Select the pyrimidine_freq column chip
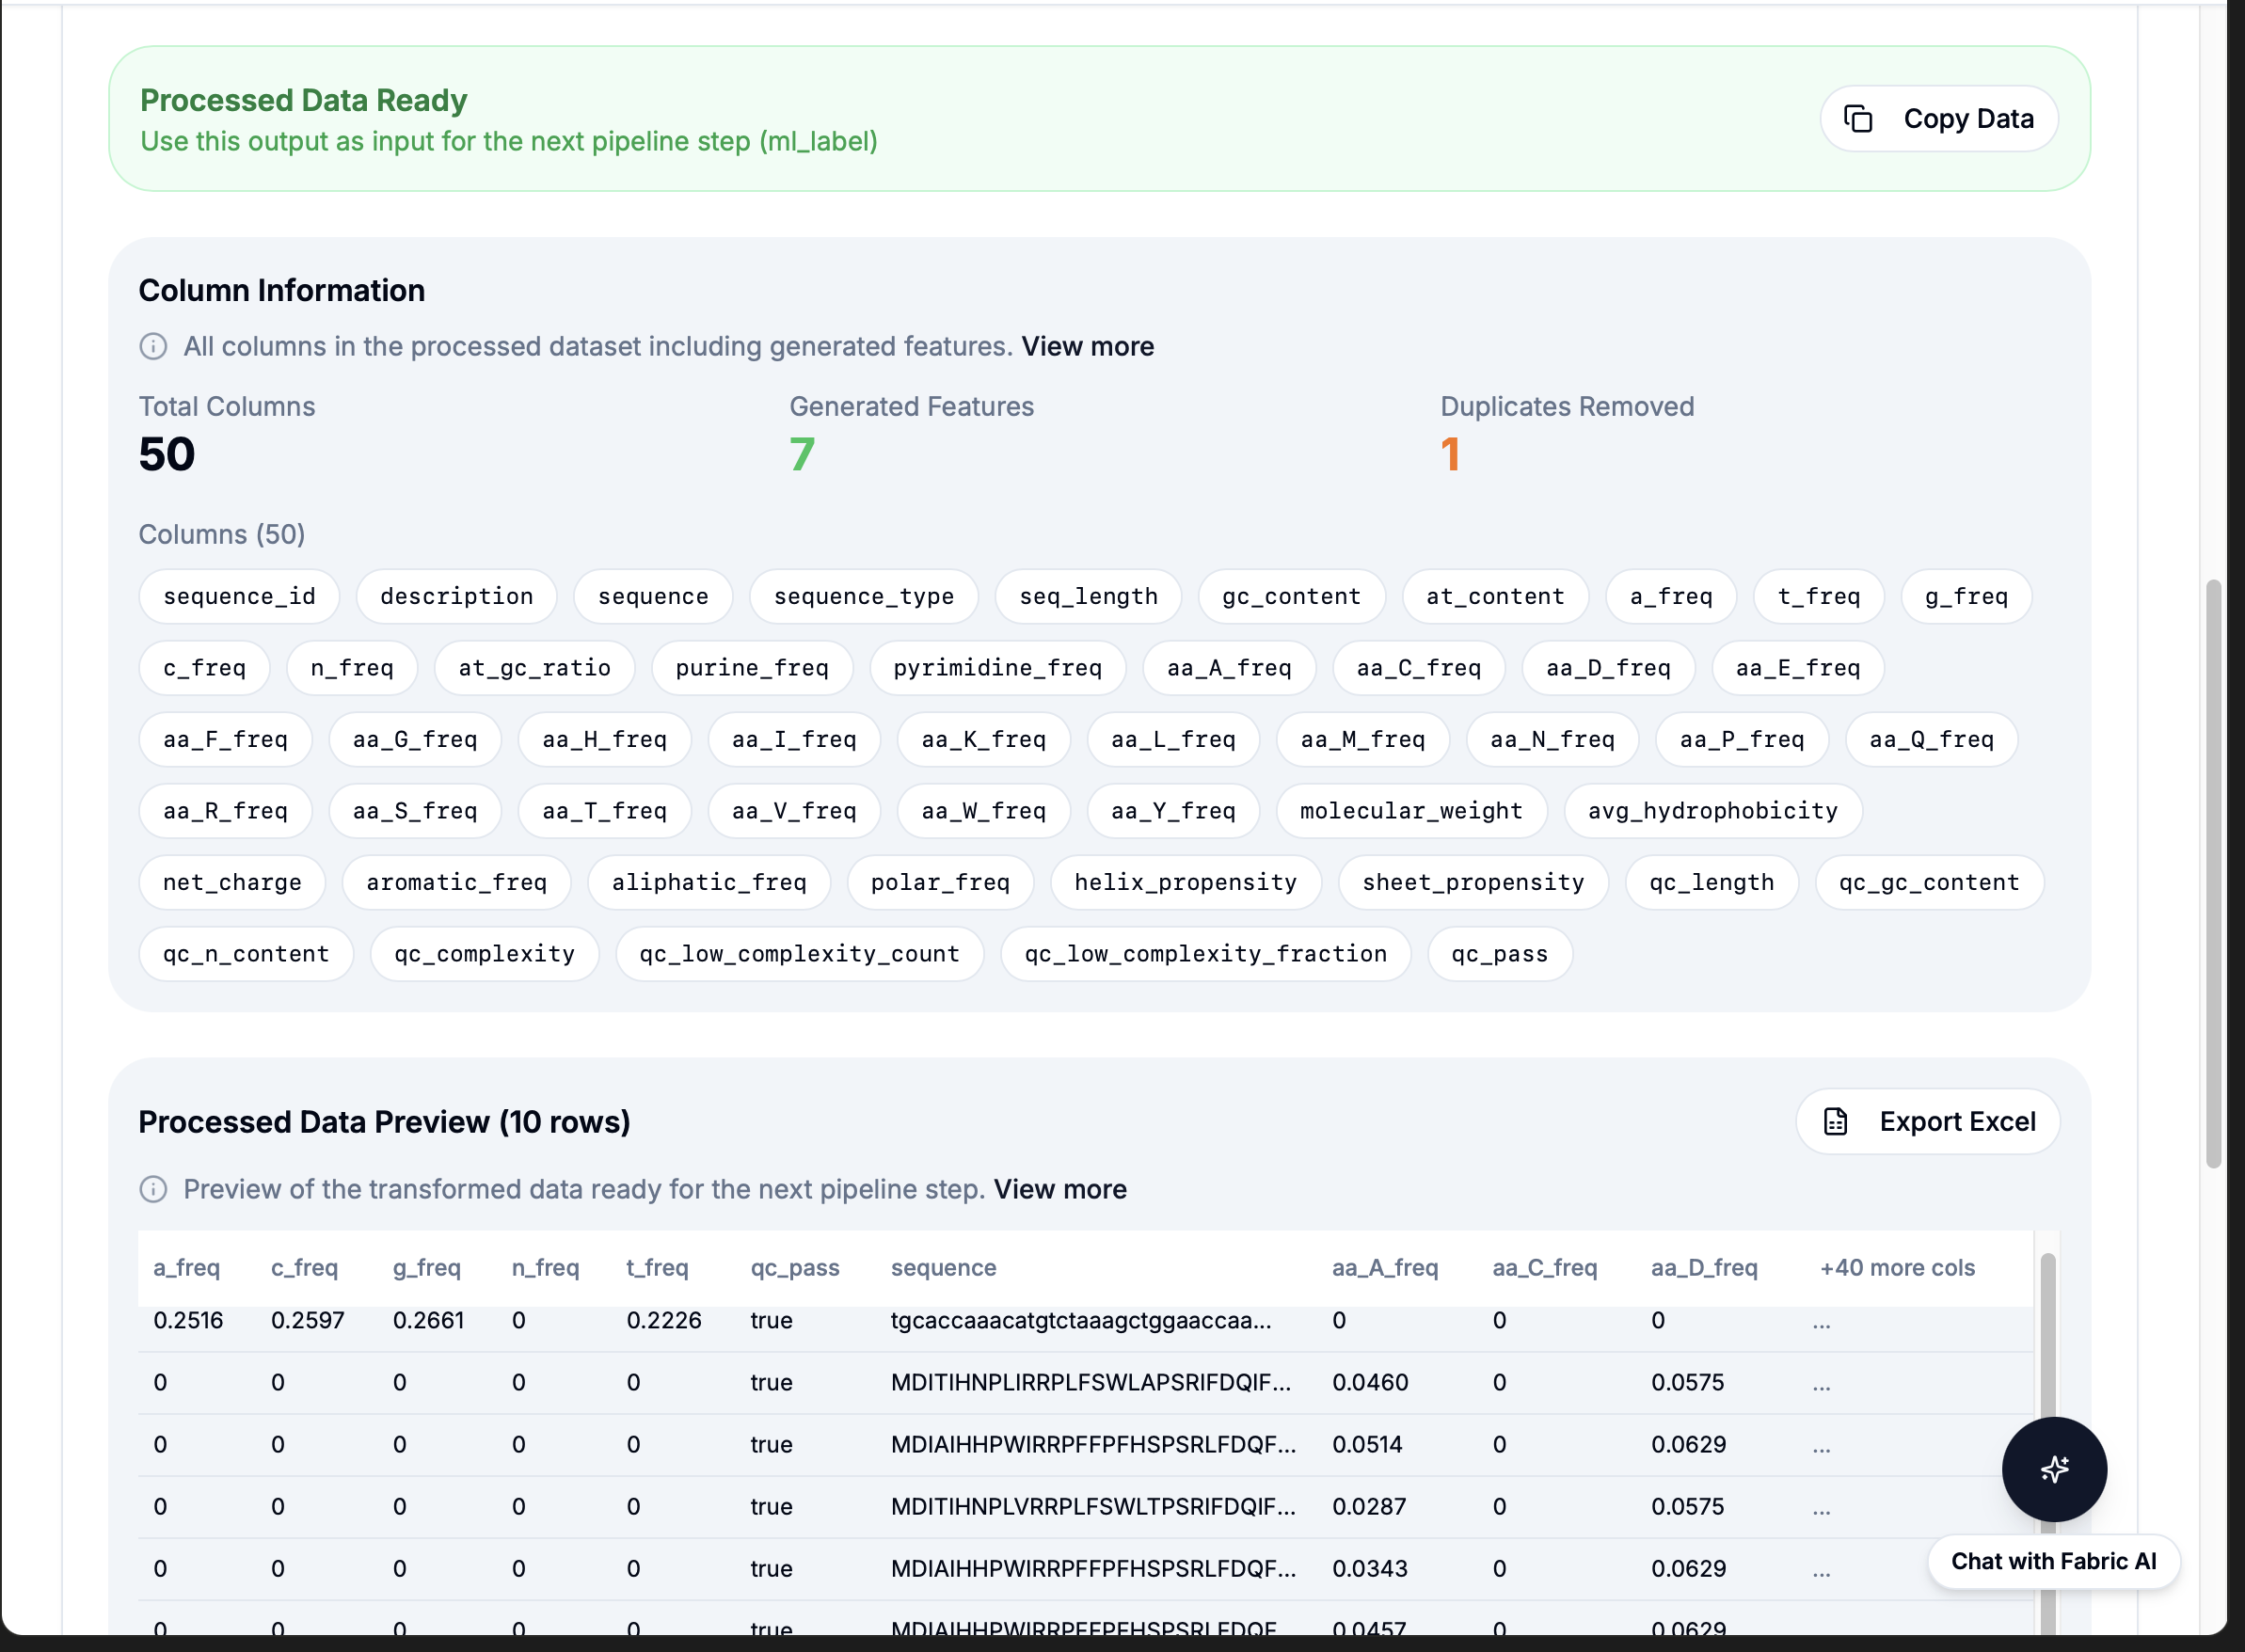This screenshot has height=1652, width=2245. (997, 668)
